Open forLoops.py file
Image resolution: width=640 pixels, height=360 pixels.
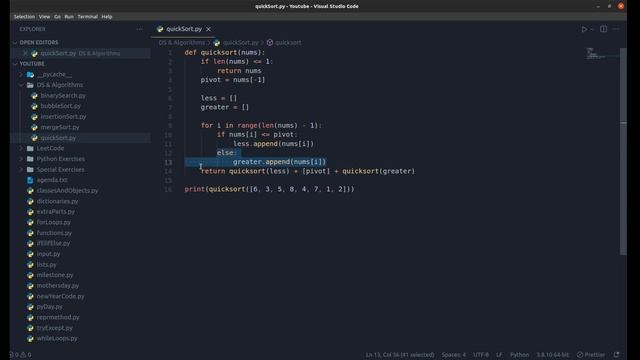pos(53,222)
